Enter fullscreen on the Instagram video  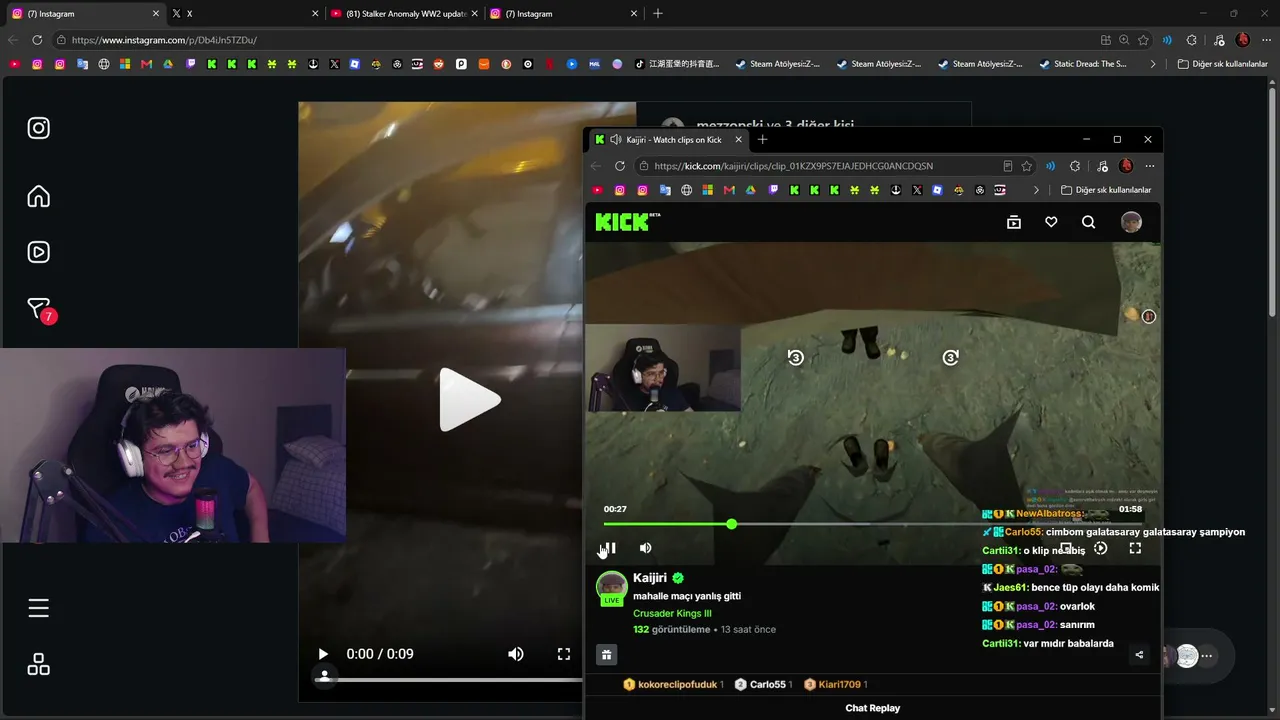pos(564,654)
